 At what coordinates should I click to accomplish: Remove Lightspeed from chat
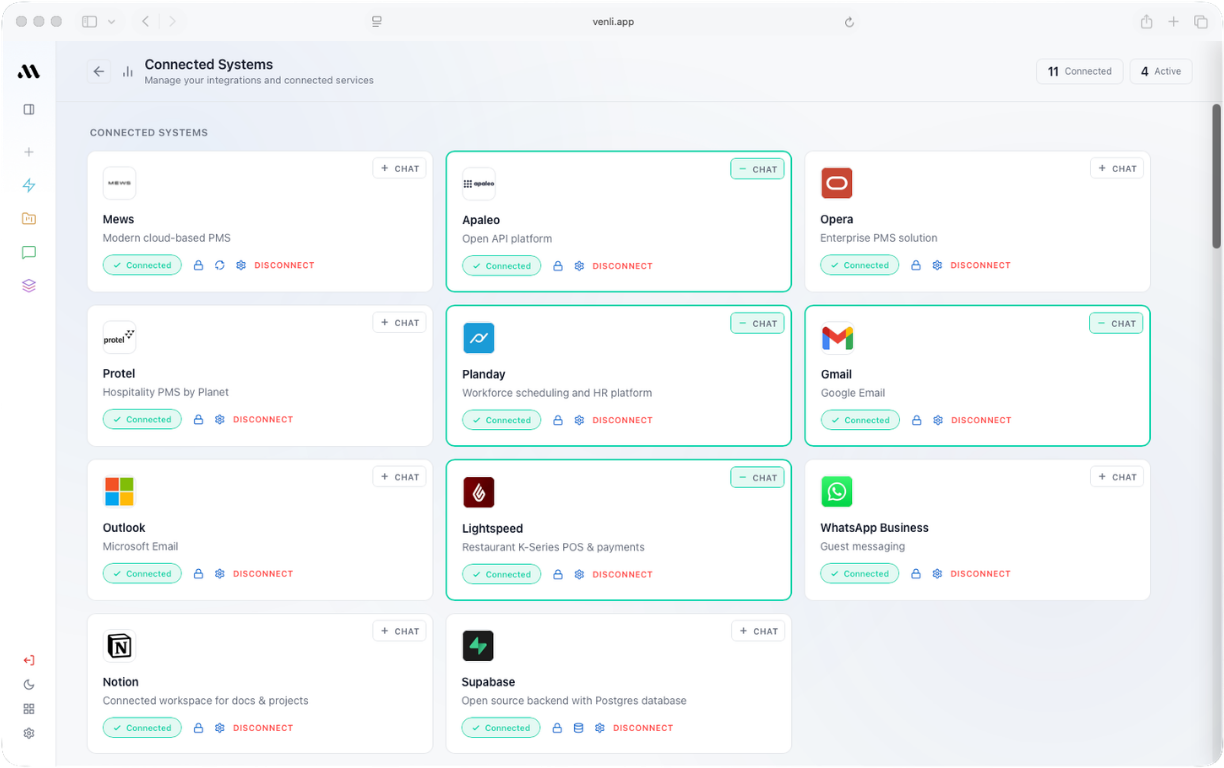(757, 477)
